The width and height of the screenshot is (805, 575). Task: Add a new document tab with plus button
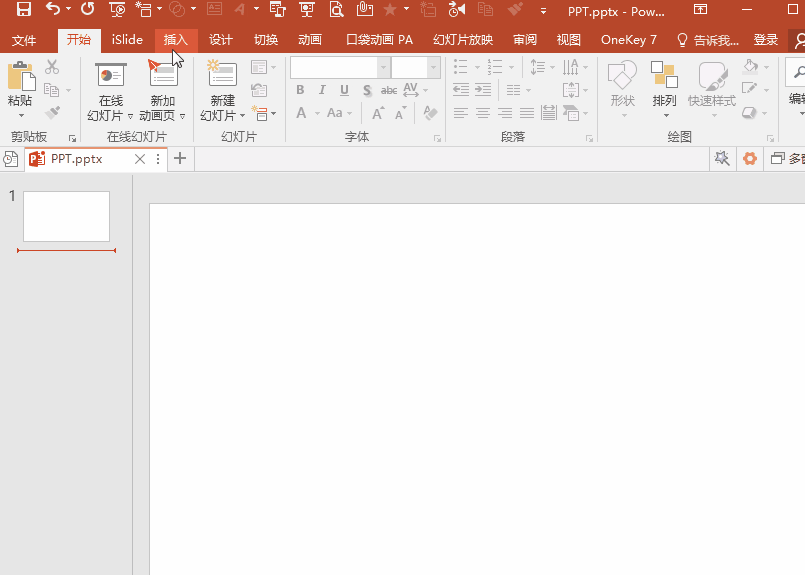point(180,158)
